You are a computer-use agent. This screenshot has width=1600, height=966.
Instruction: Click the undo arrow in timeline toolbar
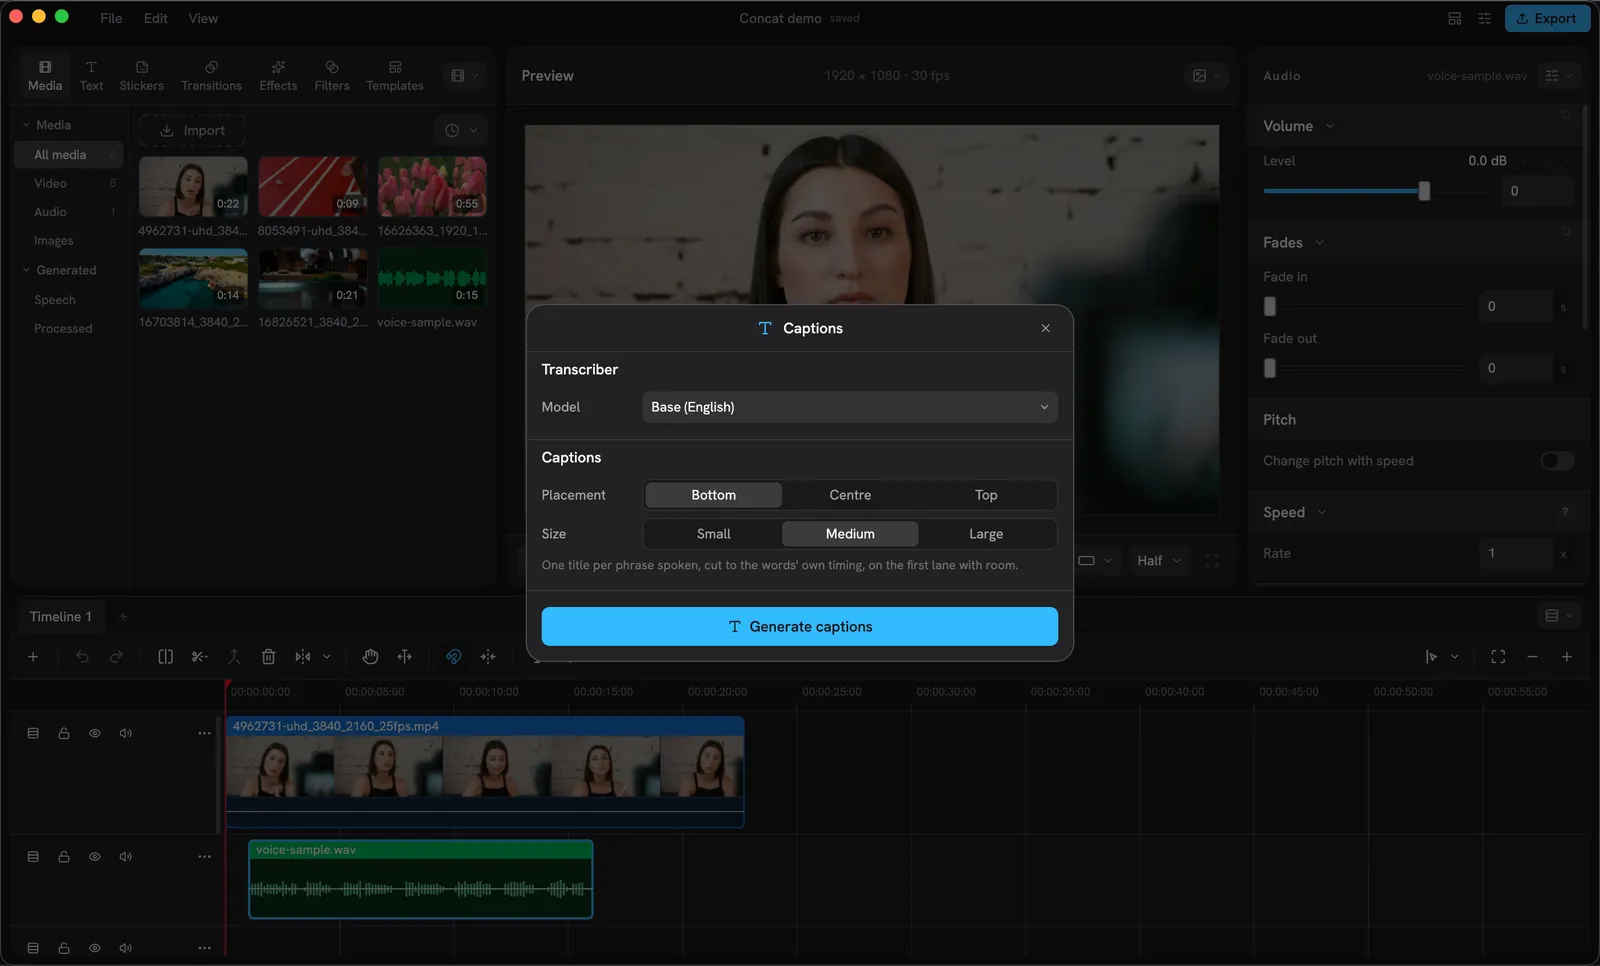pyautogui.click(x=82, y=657)
